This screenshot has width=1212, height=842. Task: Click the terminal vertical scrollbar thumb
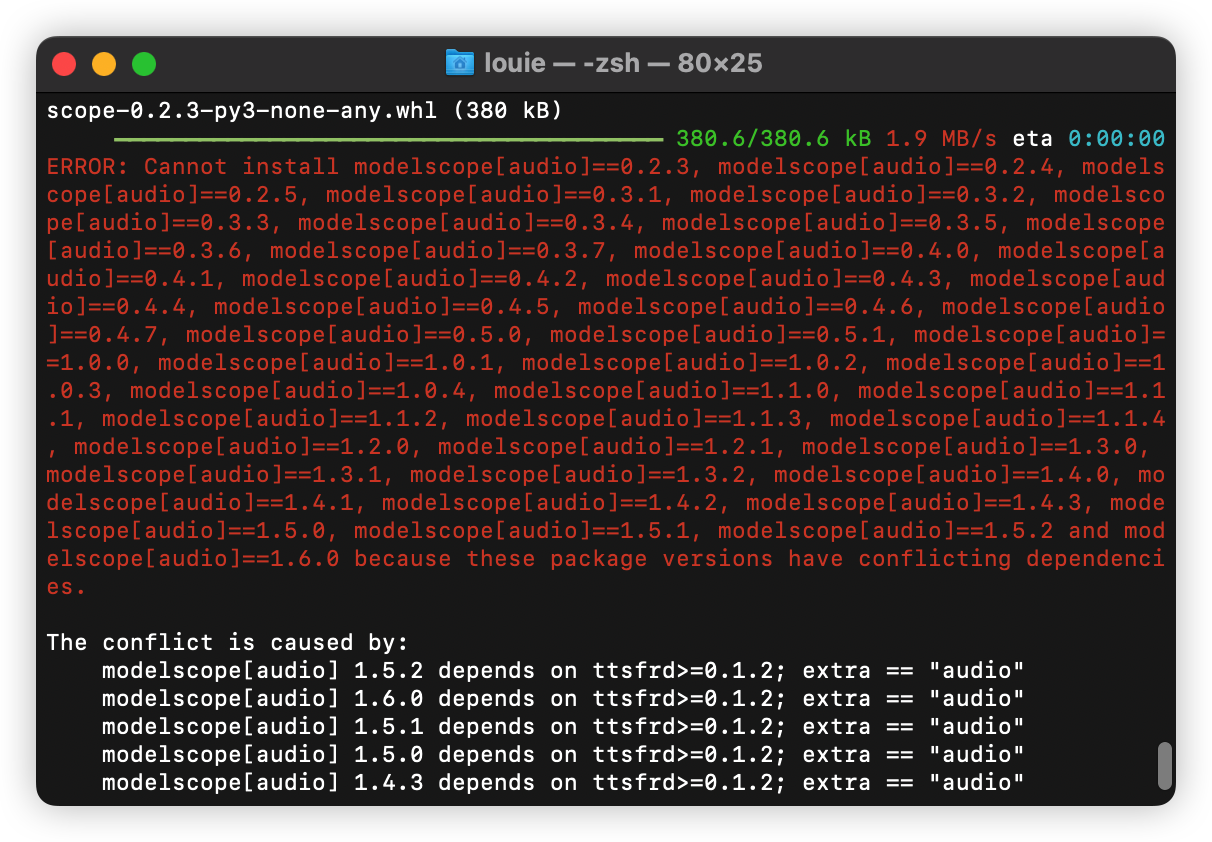[1163, 765]
